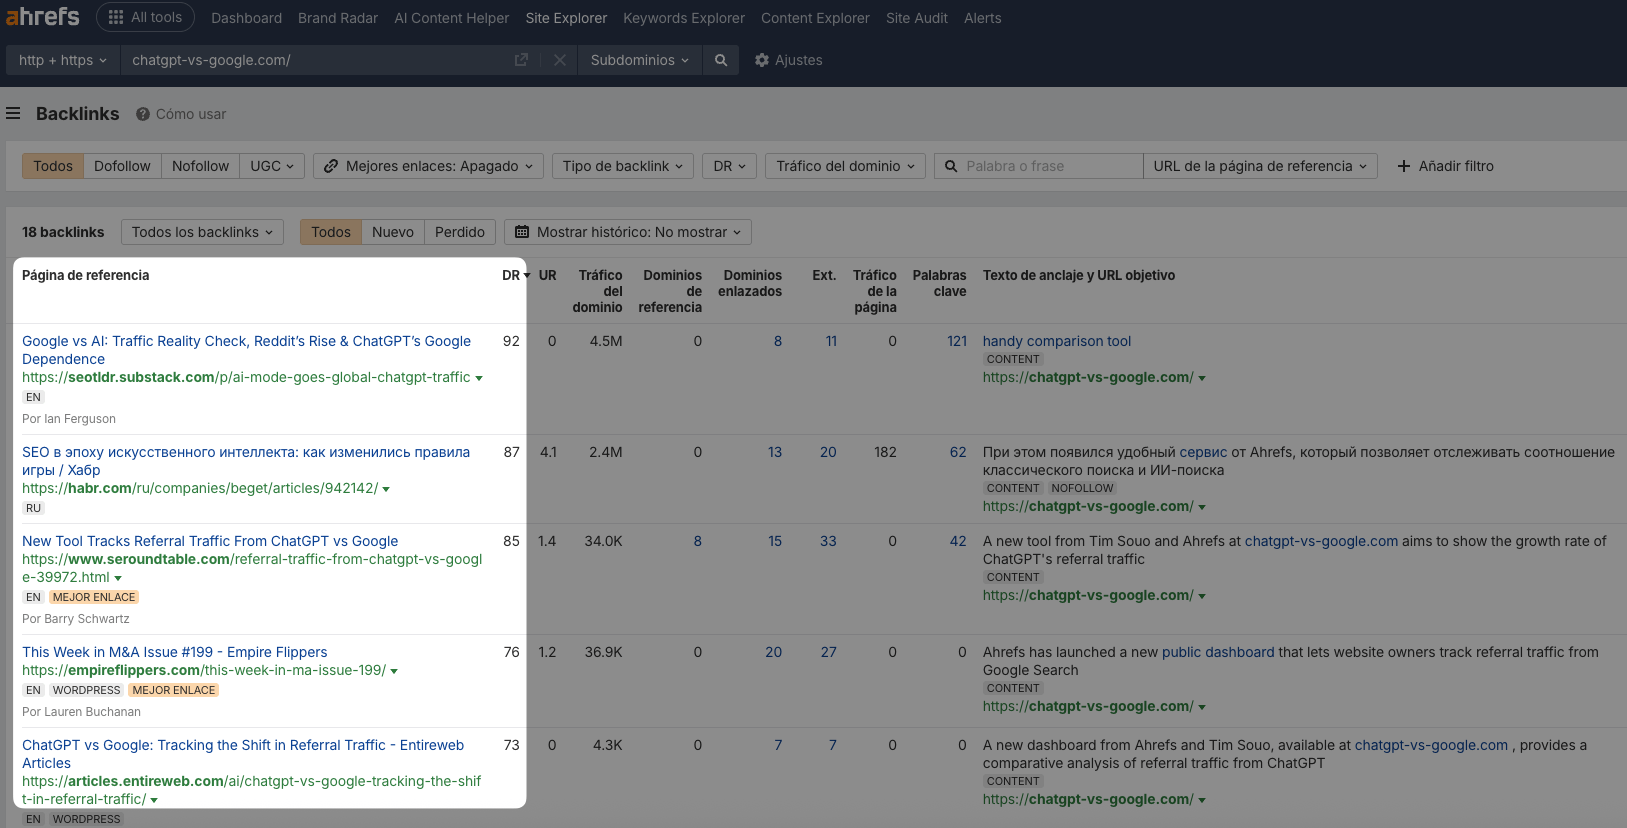Open Google vs AI: Traffic Reality Check article
Screen dimensions: 1627x828
coord(246,350)
